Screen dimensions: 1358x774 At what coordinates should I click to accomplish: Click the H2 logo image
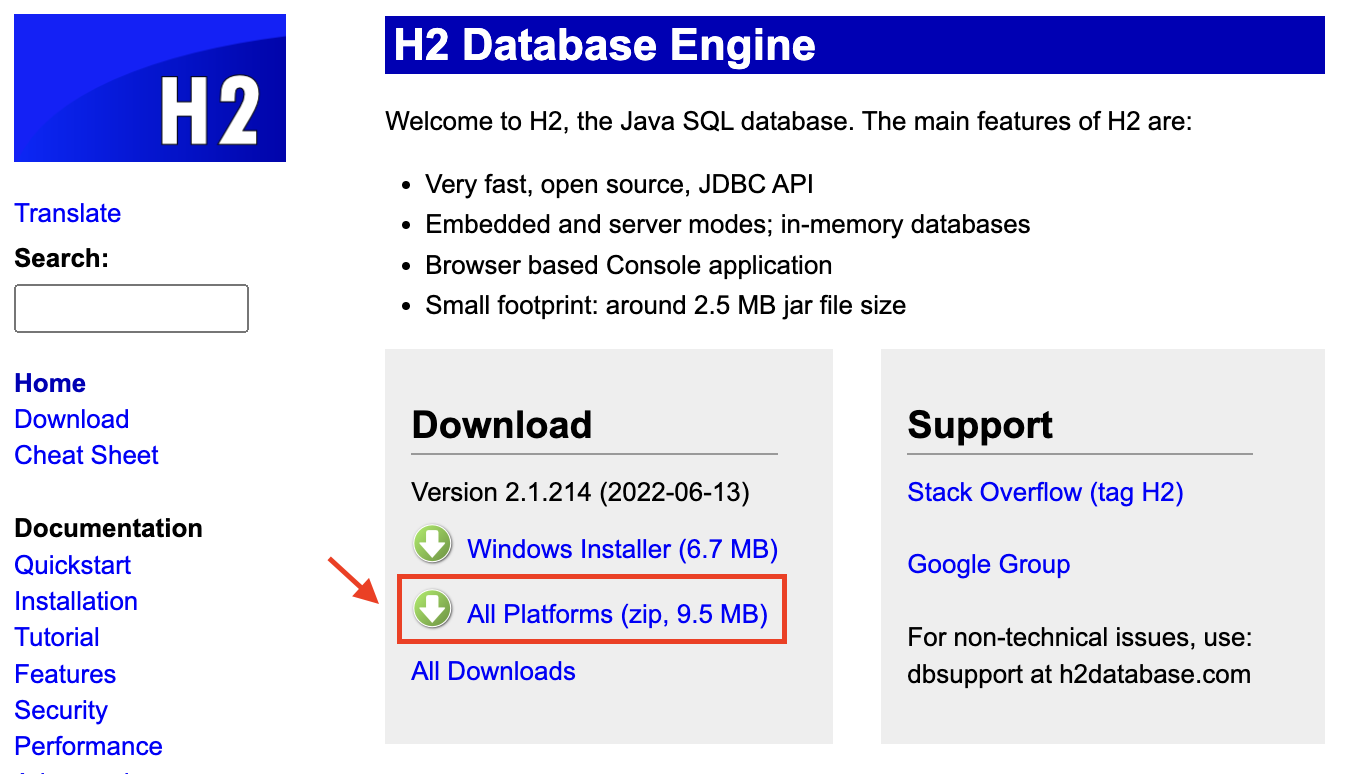(x=148, y=87)
